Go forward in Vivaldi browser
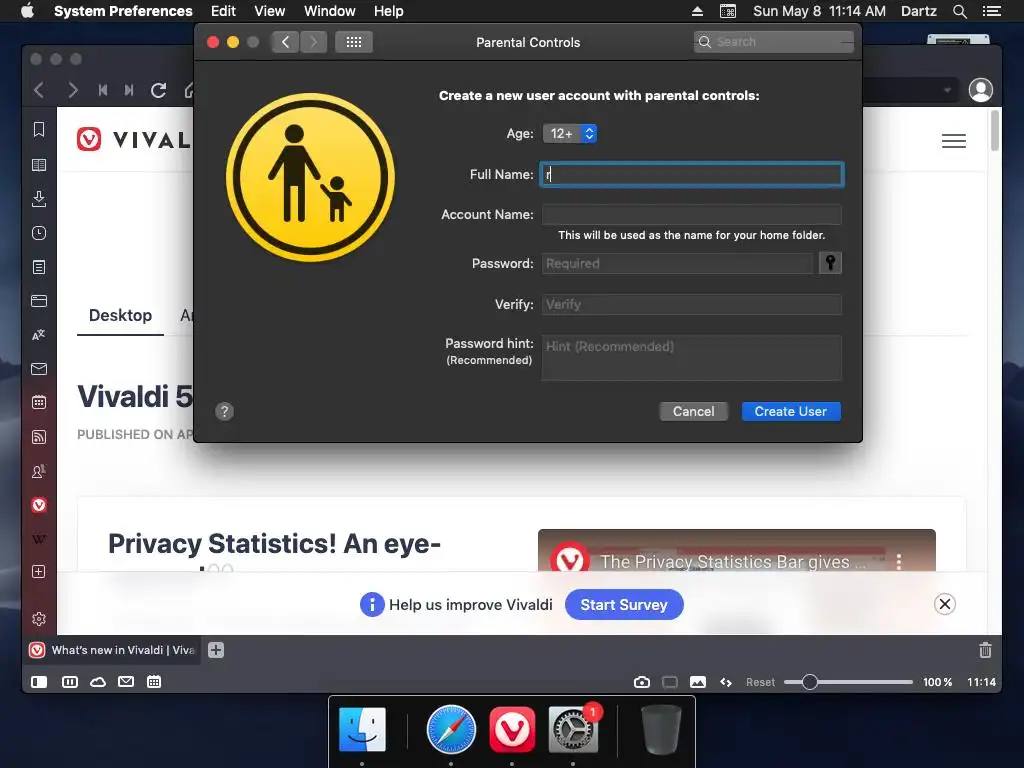The width and height of the screenshot is (1024, 768). (x=72, y=90)
